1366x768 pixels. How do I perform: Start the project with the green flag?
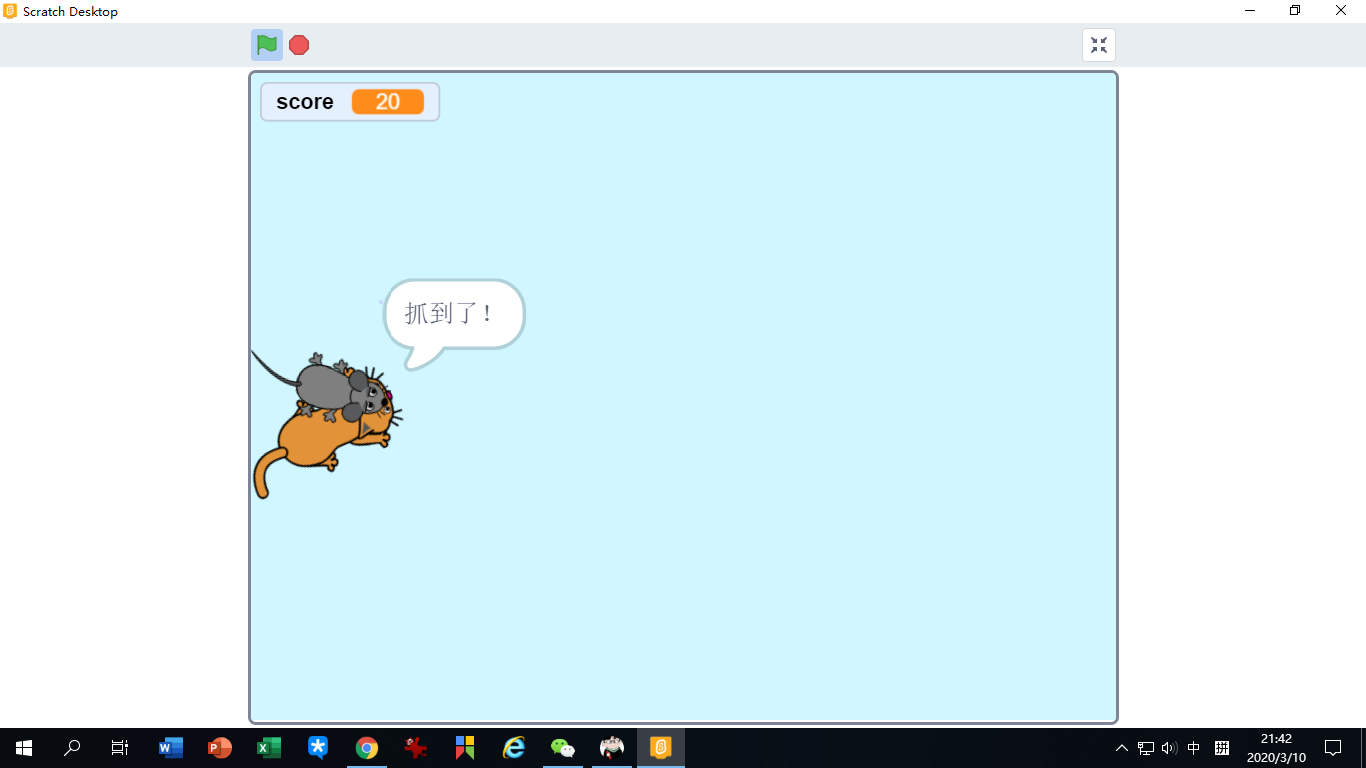point(266,45)
